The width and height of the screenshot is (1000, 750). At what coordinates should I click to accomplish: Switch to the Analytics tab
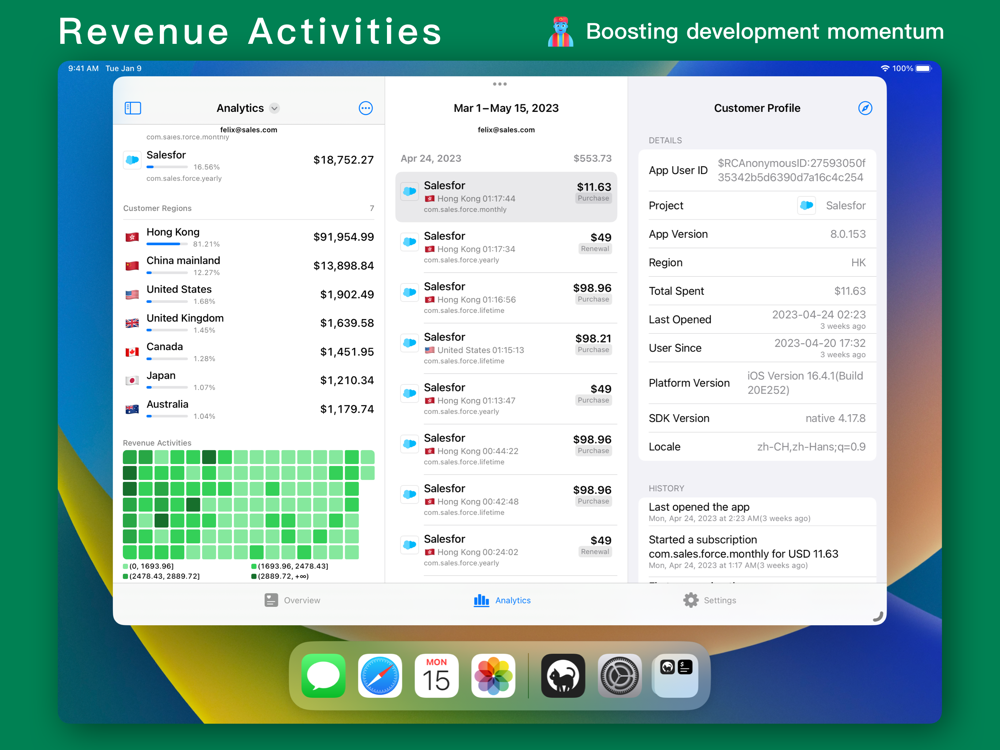click(502, 600)
